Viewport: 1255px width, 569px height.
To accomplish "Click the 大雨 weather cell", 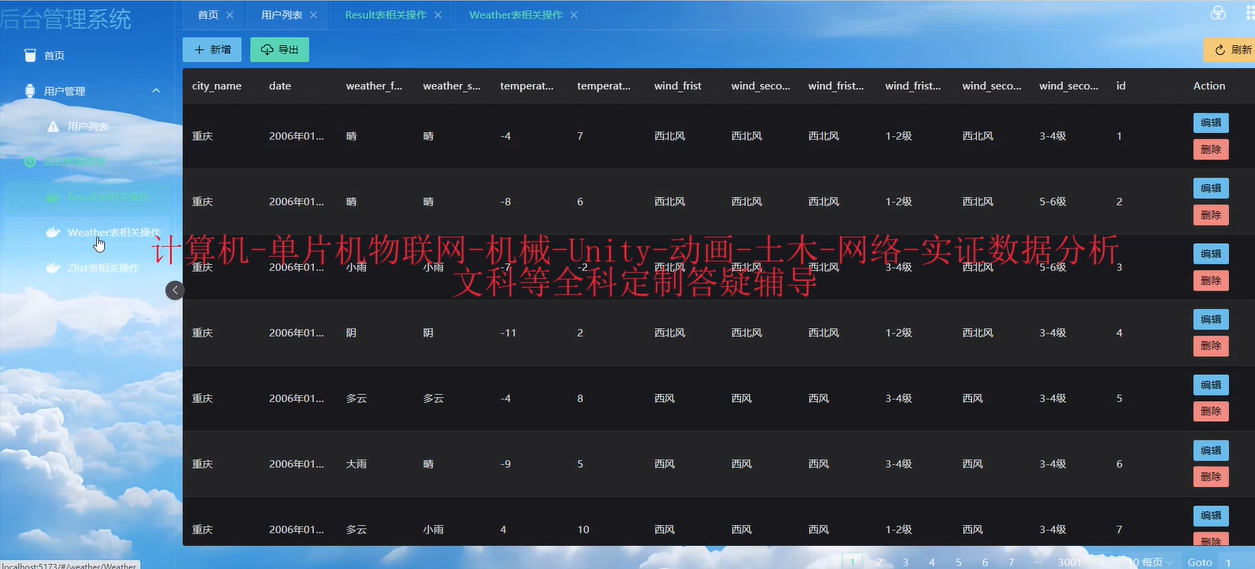I will (x=356, y=464).
